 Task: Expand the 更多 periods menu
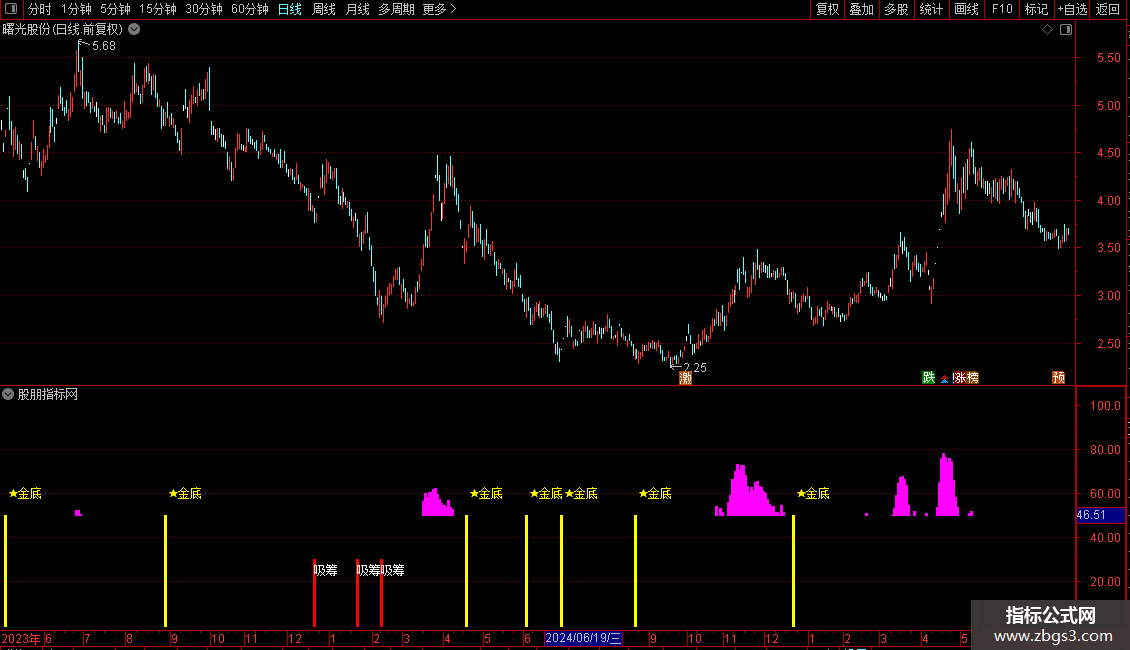439,9
